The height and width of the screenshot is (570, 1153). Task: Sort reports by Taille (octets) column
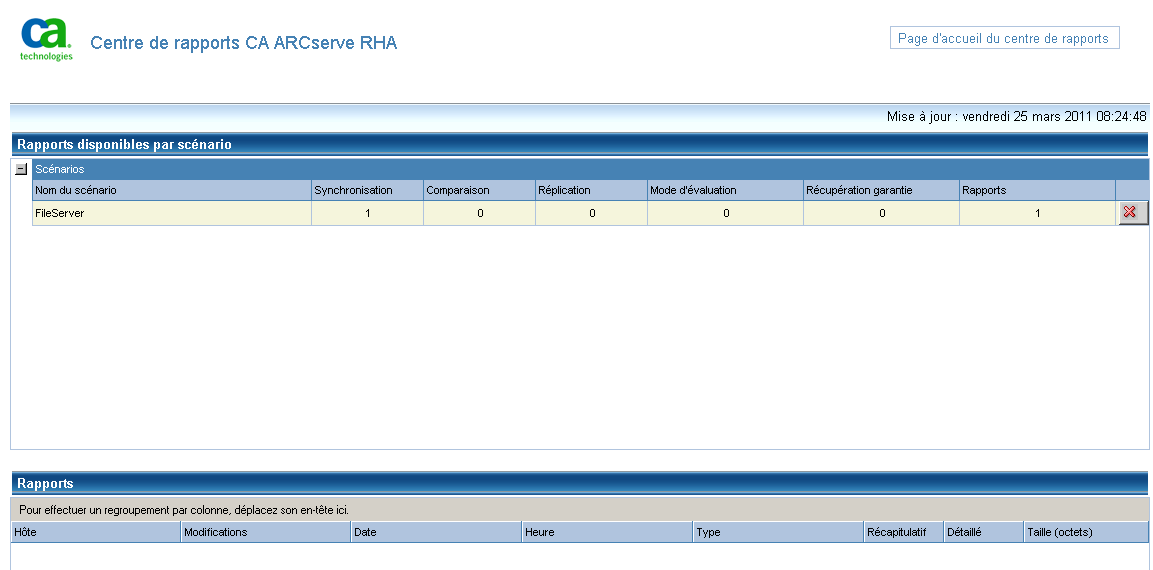[x=1086, y=532]
